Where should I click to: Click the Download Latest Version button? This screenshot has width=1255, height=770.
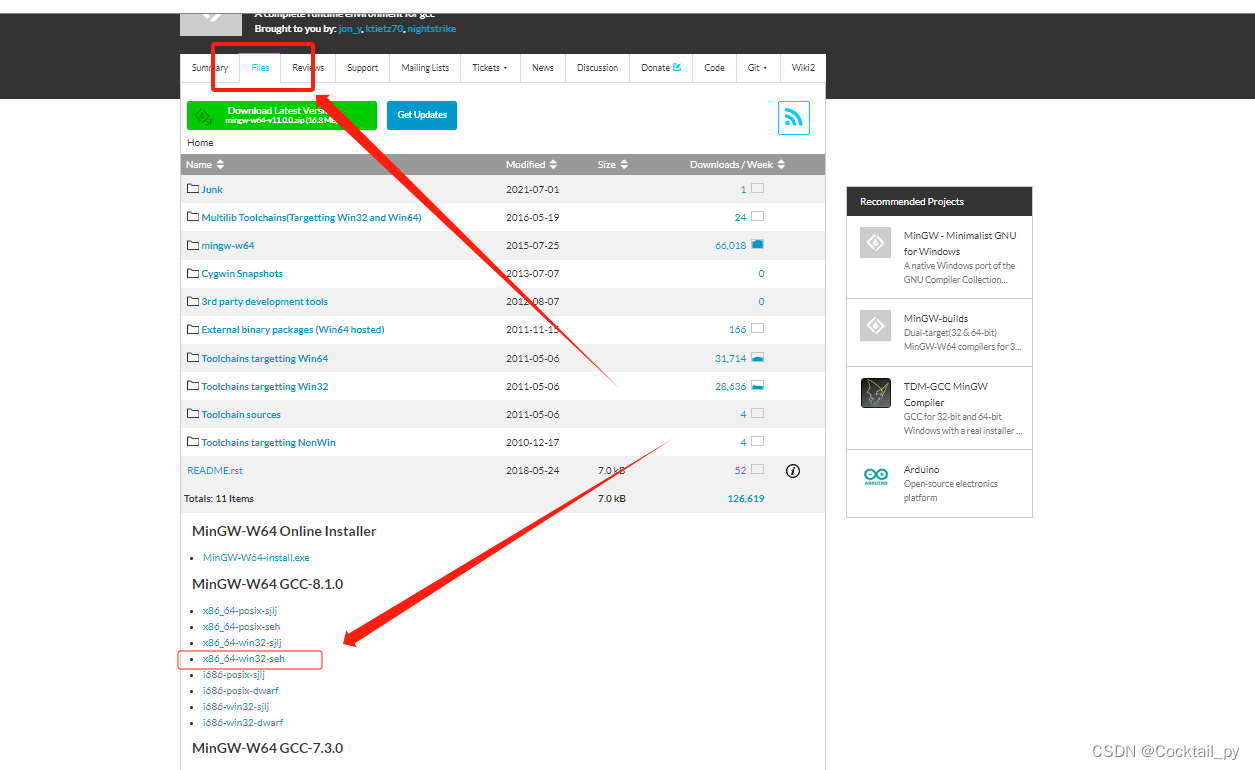(x=282, y=115)
